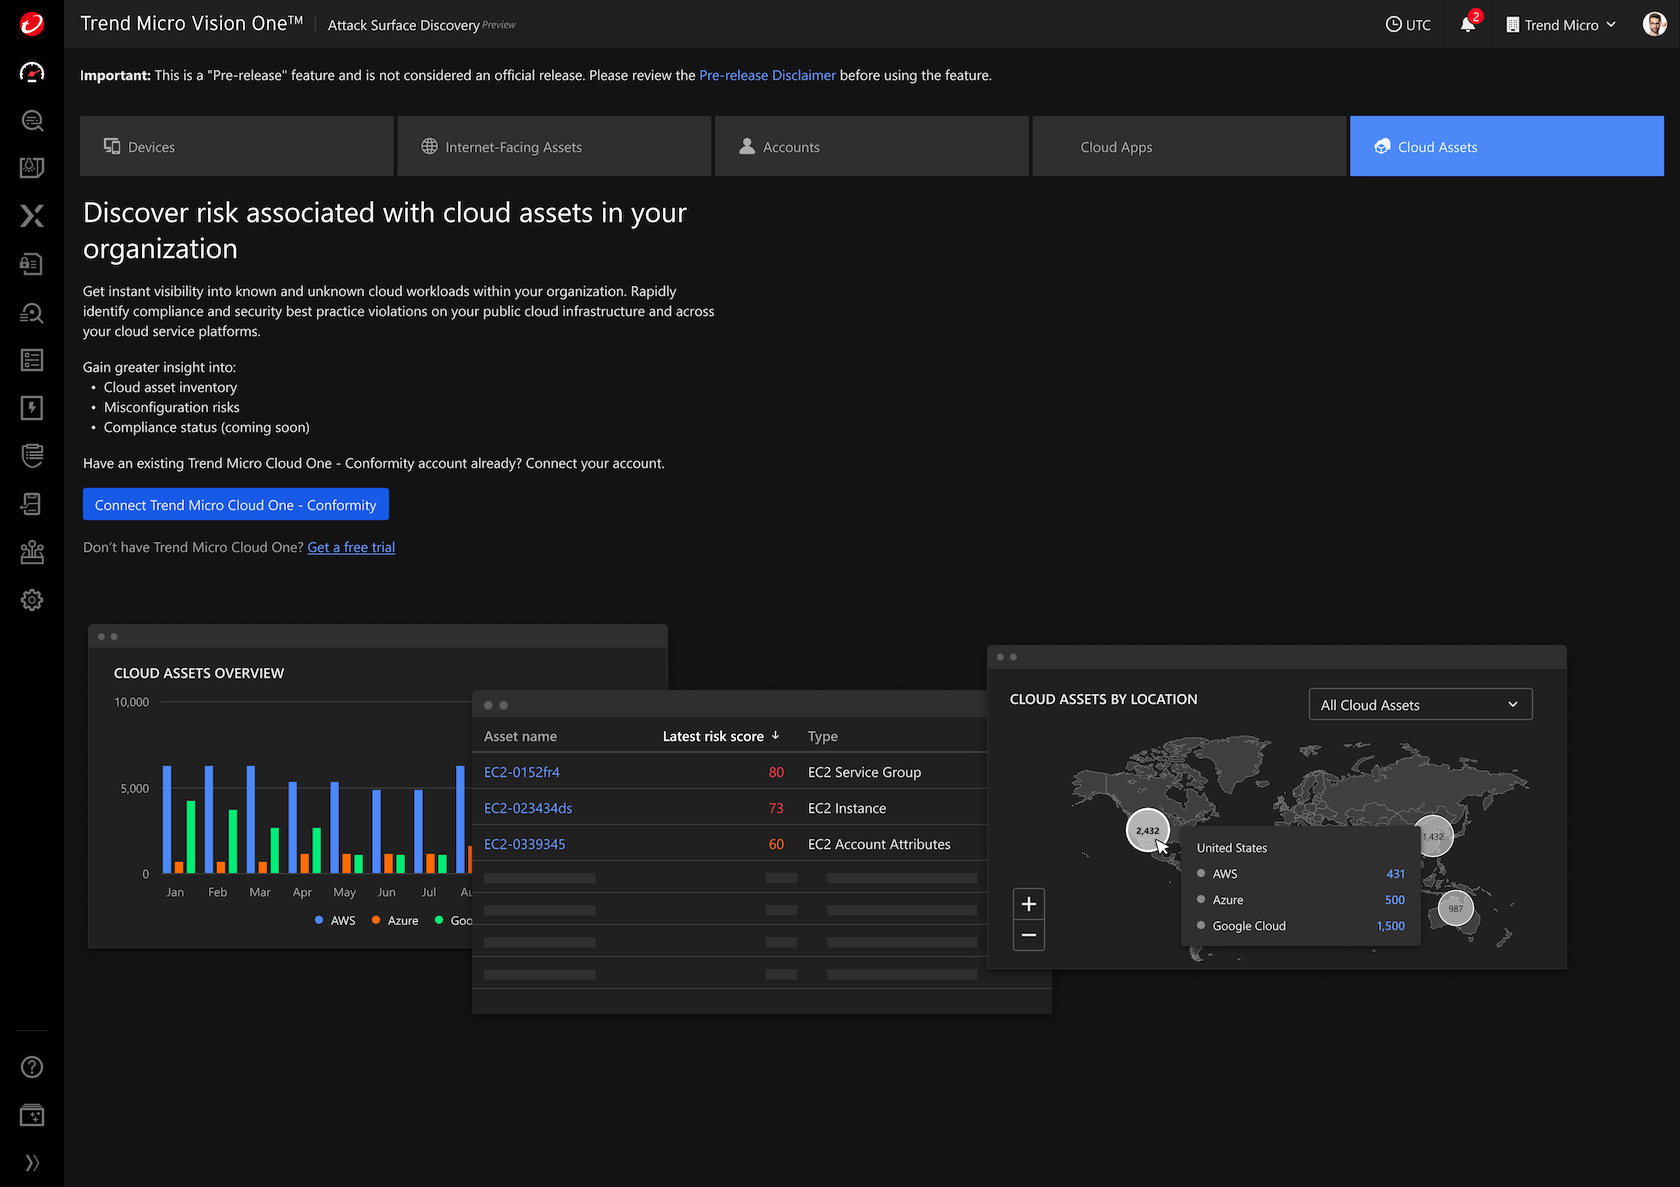Image resolution: width=1680 pixels, height=1187 pixels.
Task: Switch to the Devices tab
Action: 237,147
